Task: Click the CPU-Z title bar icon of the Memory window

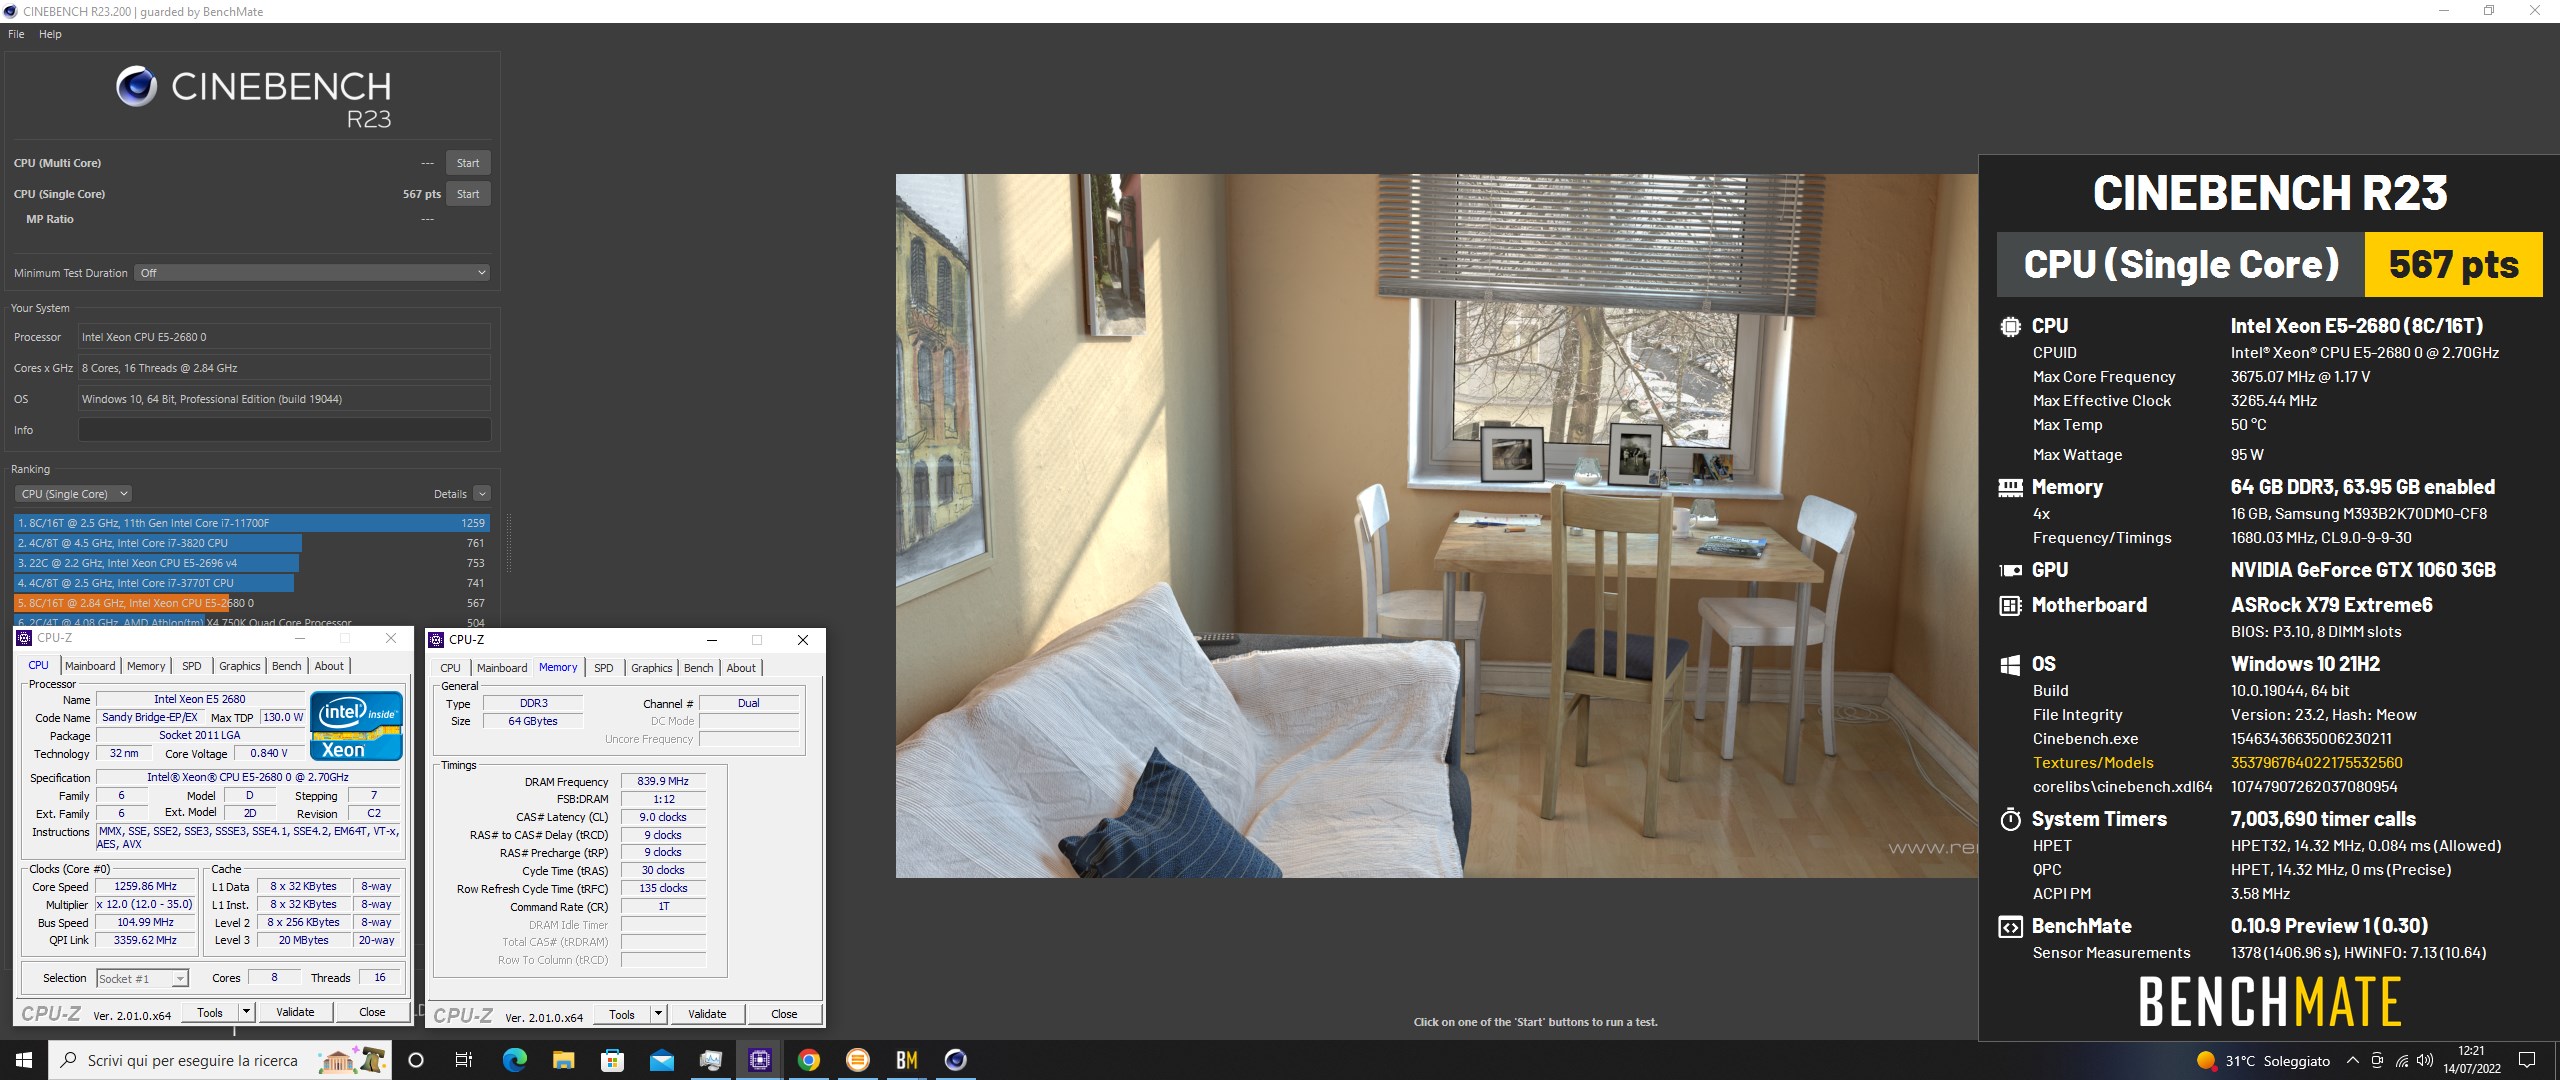Action: pyautogui.click(x=435, y=640)
